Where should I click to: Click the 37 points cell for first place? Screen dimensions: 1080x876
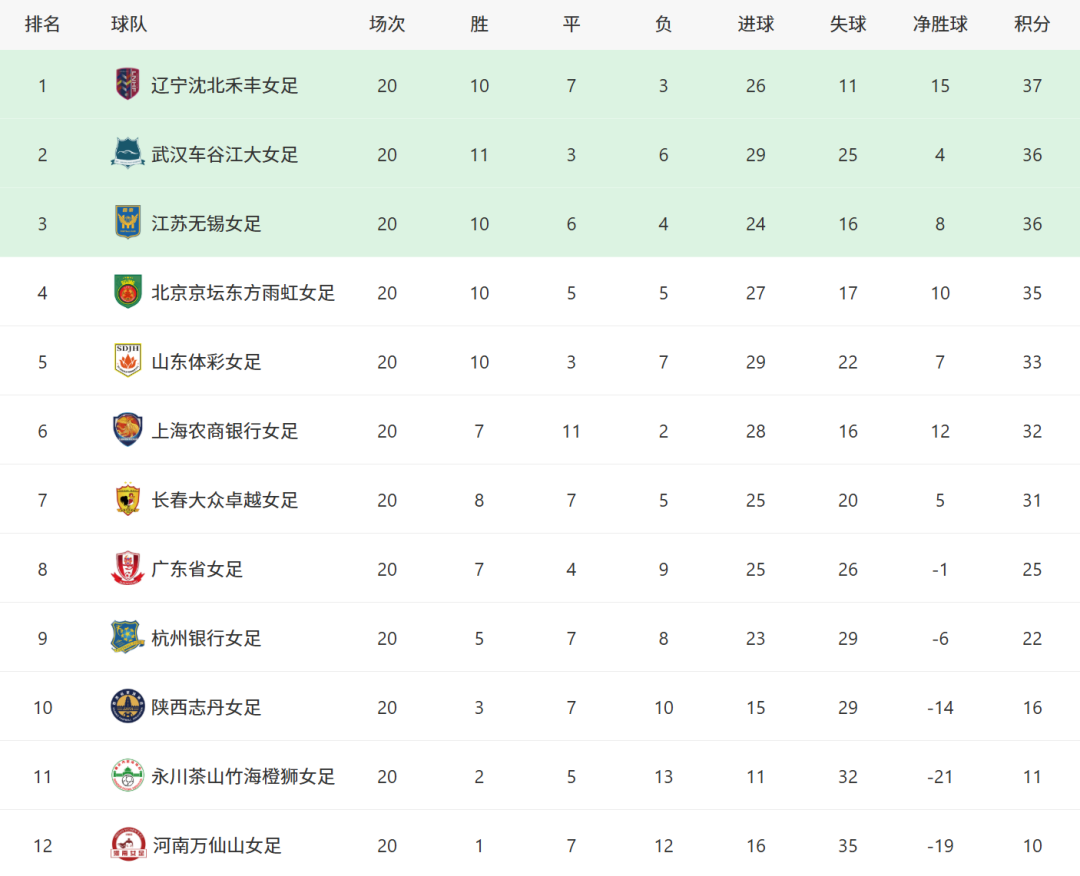coord(1032,86)
